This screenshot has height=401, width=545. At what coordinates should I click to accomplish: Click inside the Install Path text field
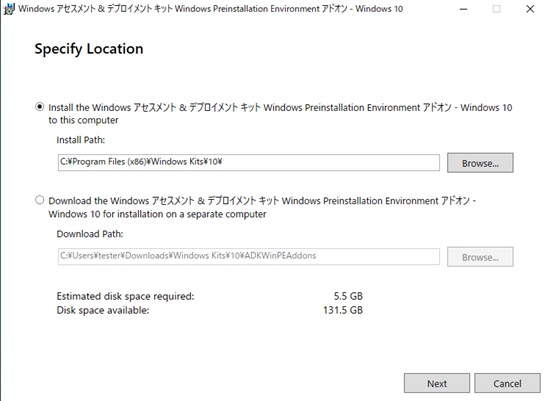[x=249, y=162]
